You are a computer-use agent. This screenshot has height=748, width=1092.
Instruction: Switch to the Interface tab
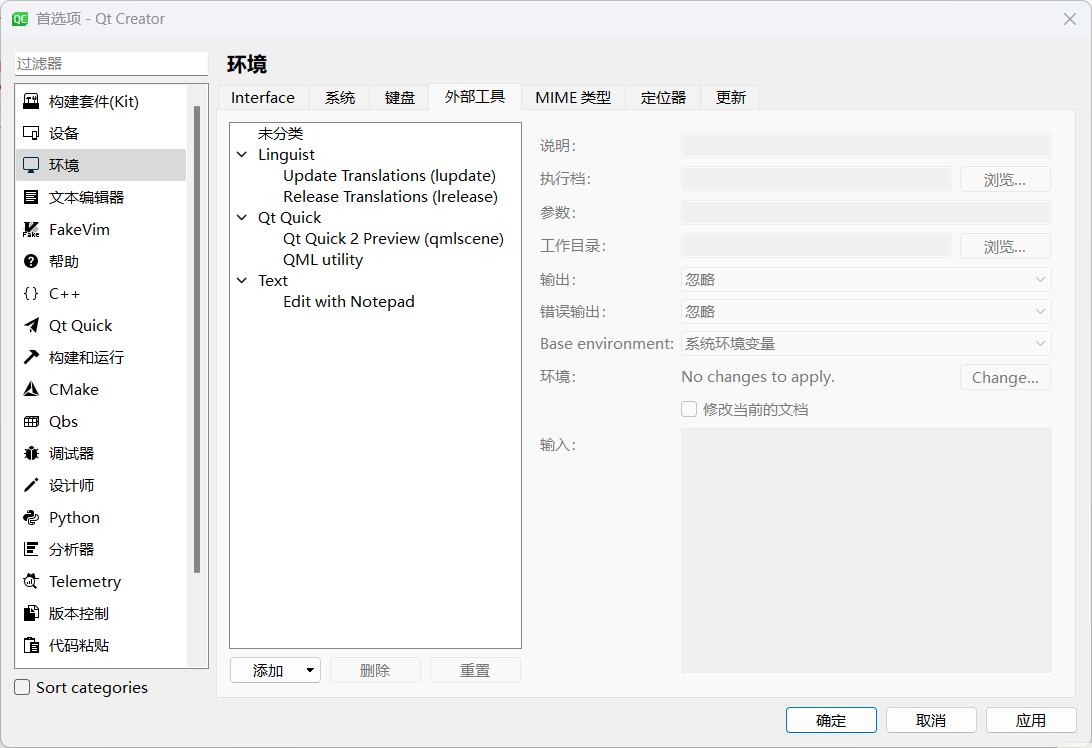coord(263,98)
